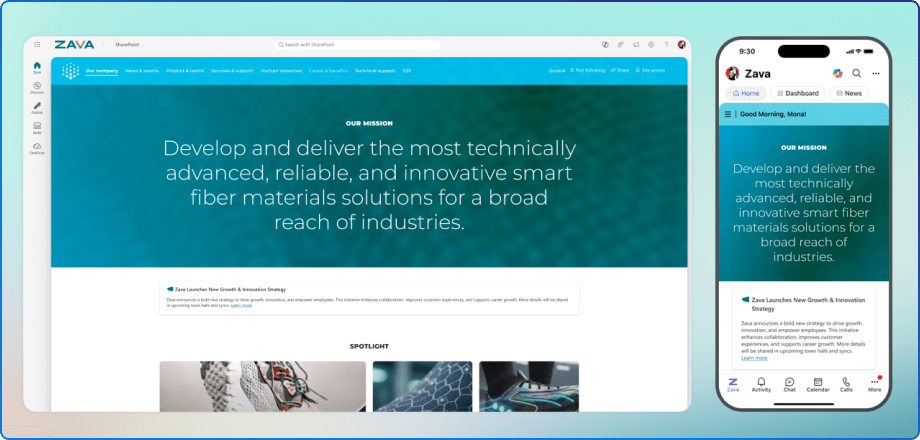The height and width of the screenshot is (440, 920).
Task: Tap Calendar in the phone bottom bar
Action: point(818,384)
